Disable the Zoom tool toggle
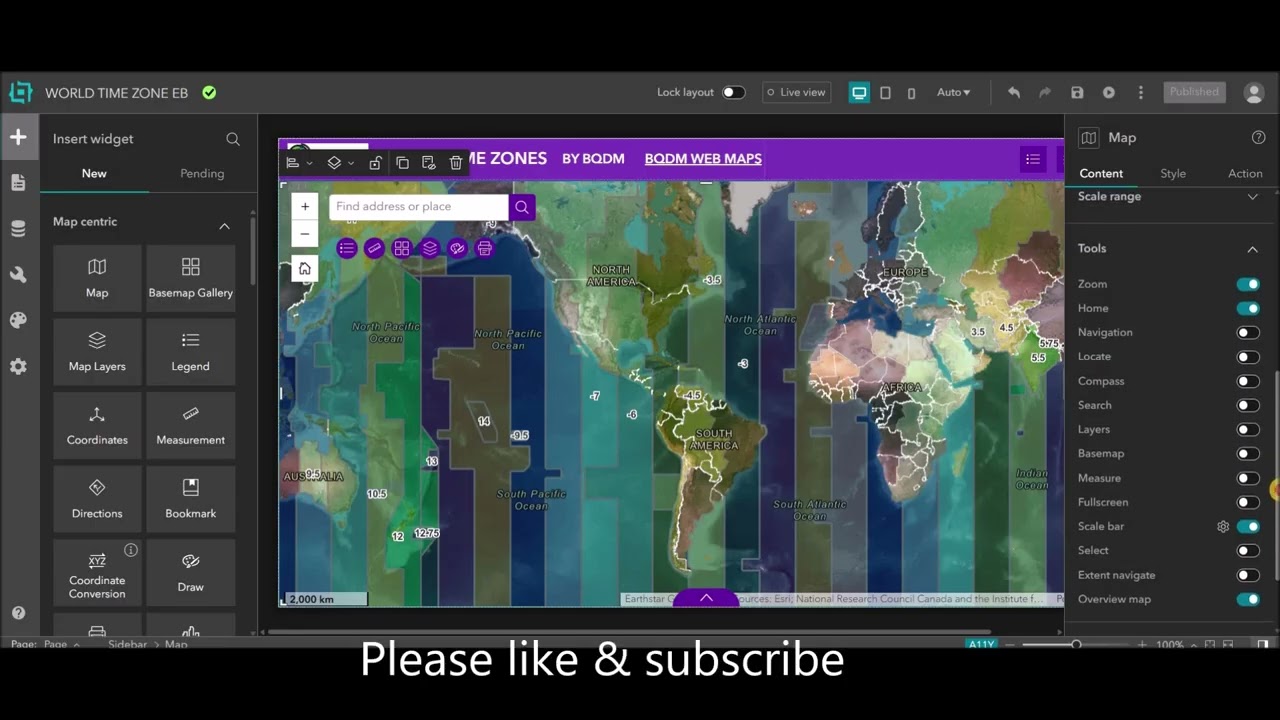Image resolution: width=1280 pixels, height=720 pixels. [x=1248, y=284]
